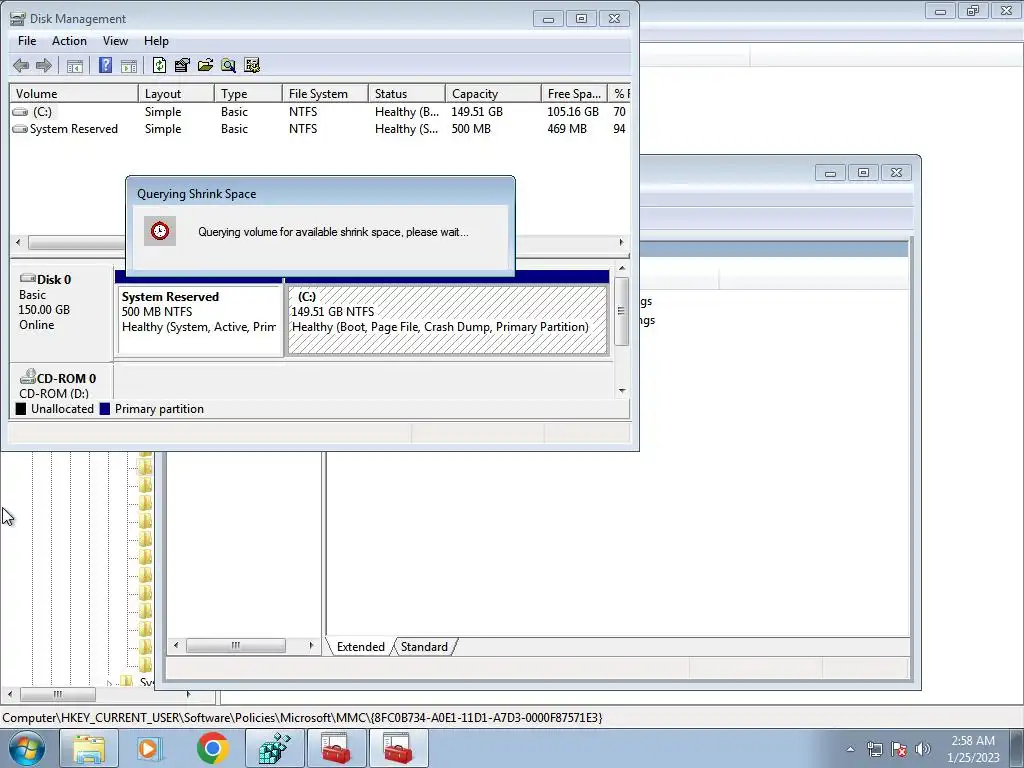Click the disk view vertical scrollbar up arrow
This screenshot has height=768, width=1024.
click(x=622, y=268)
